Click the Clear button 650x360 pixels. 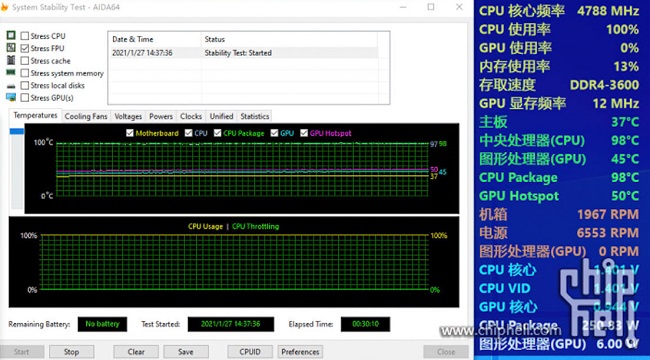[136, 352]
